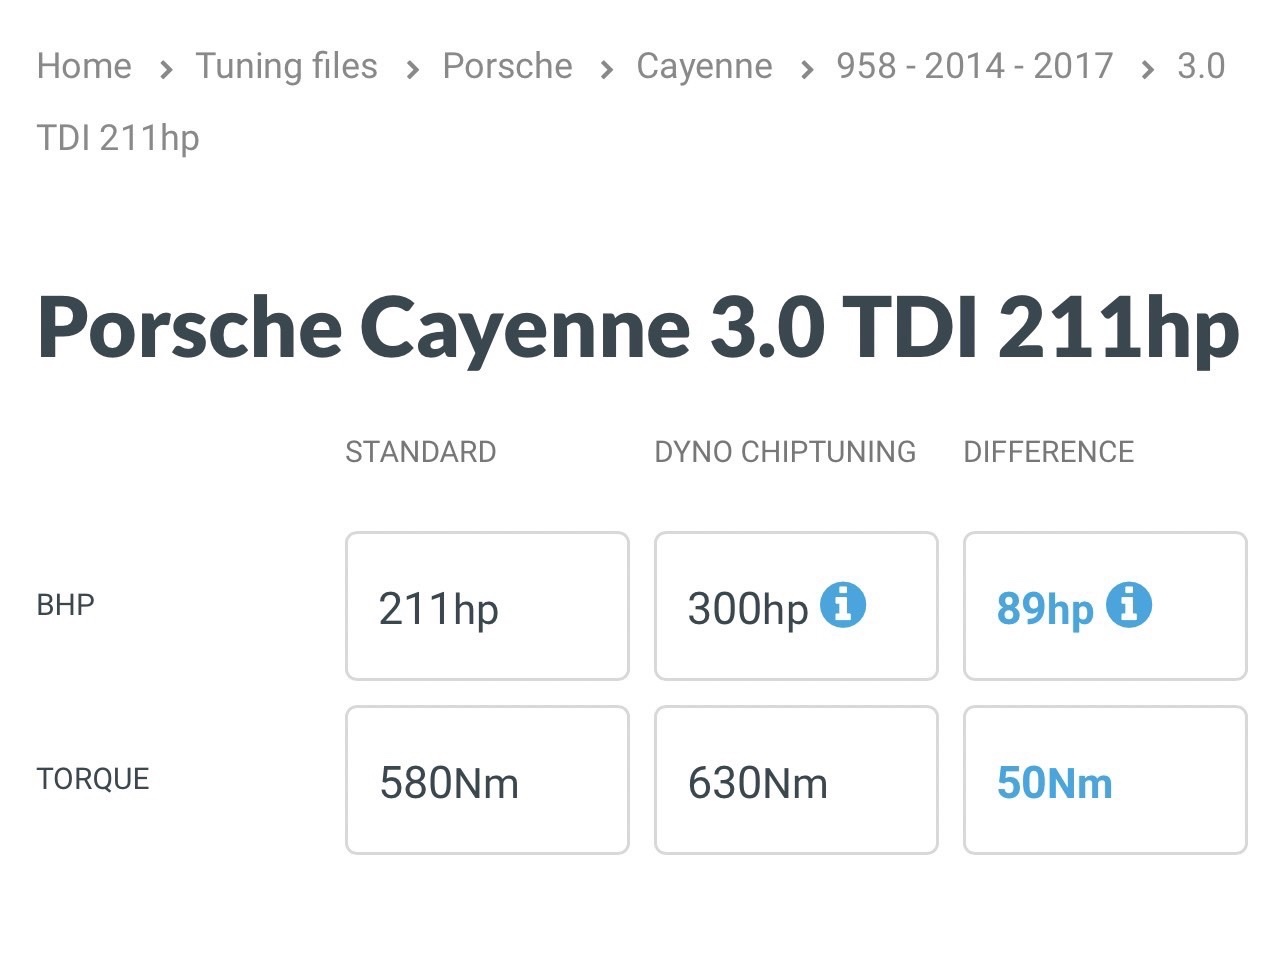1284x973 pixels.
Task: Click the 300hp chiptuning value
Action: pyautogui.click(x=748, y=608)
